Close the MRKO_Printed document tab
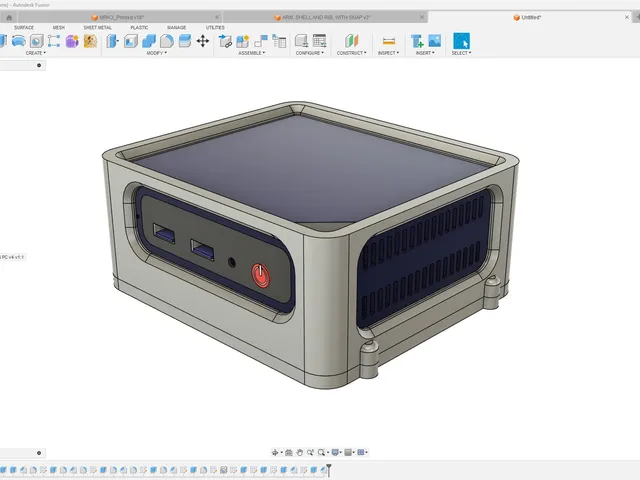The width and height of the screenshot is (640, 480). point(217,17)
